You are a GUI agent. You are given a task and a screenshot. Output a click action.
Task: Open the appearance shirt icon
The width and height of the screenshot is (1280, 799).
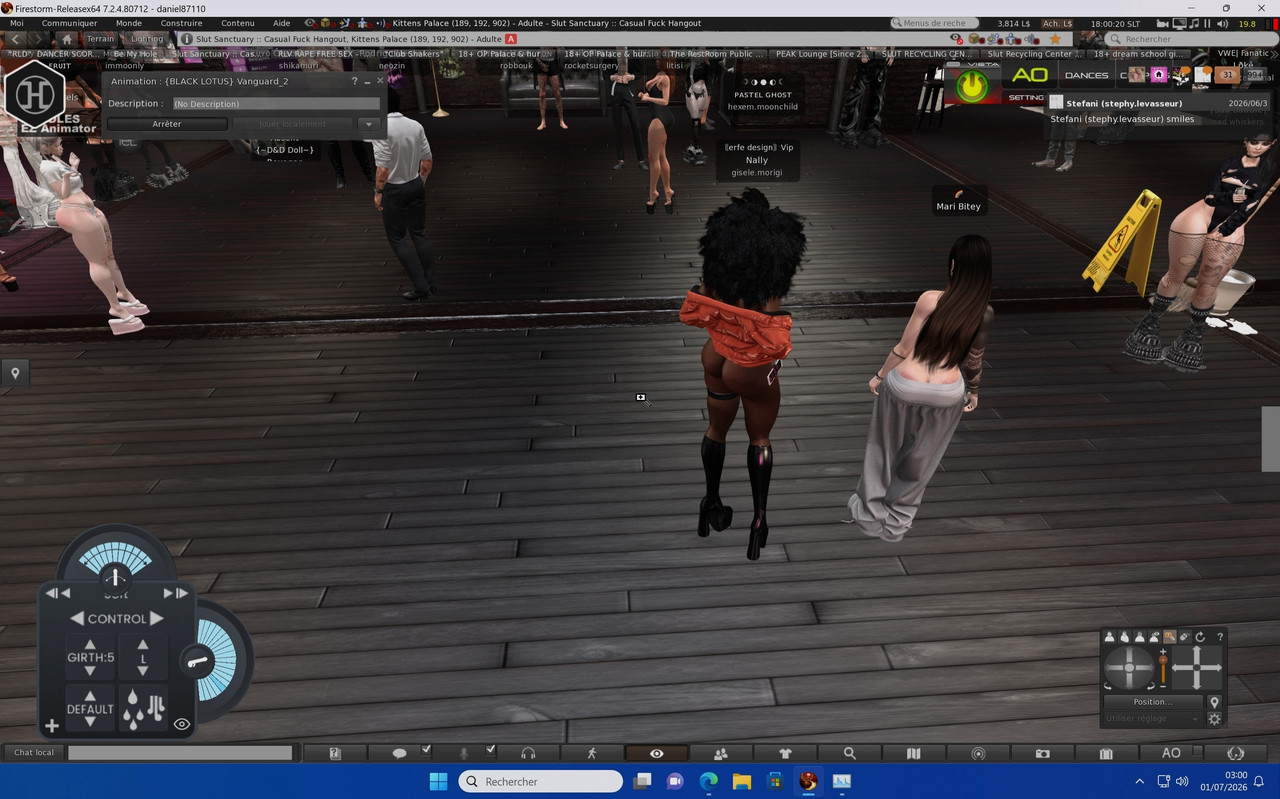785,753
